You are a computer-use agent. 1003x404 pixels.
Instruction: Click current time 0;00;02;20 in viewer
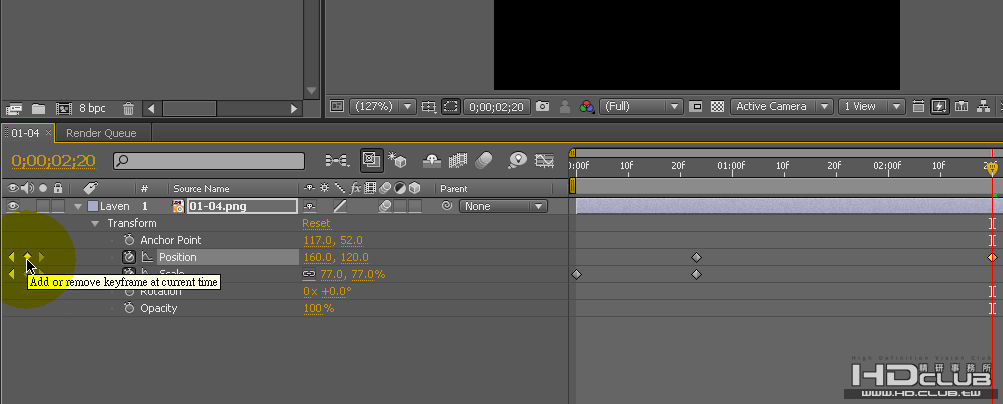pos(496,107)
